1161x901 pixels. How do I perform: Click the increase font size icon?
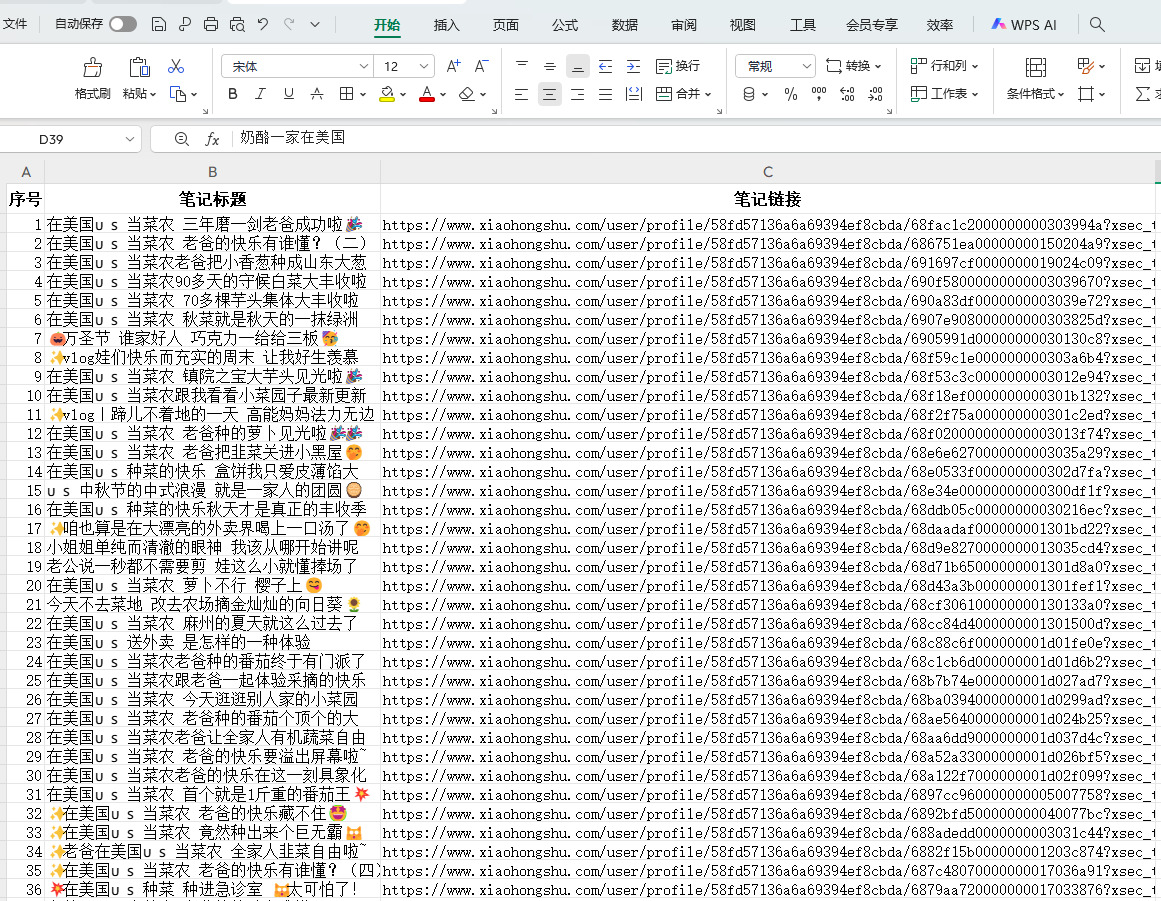(x=453, y=66)
